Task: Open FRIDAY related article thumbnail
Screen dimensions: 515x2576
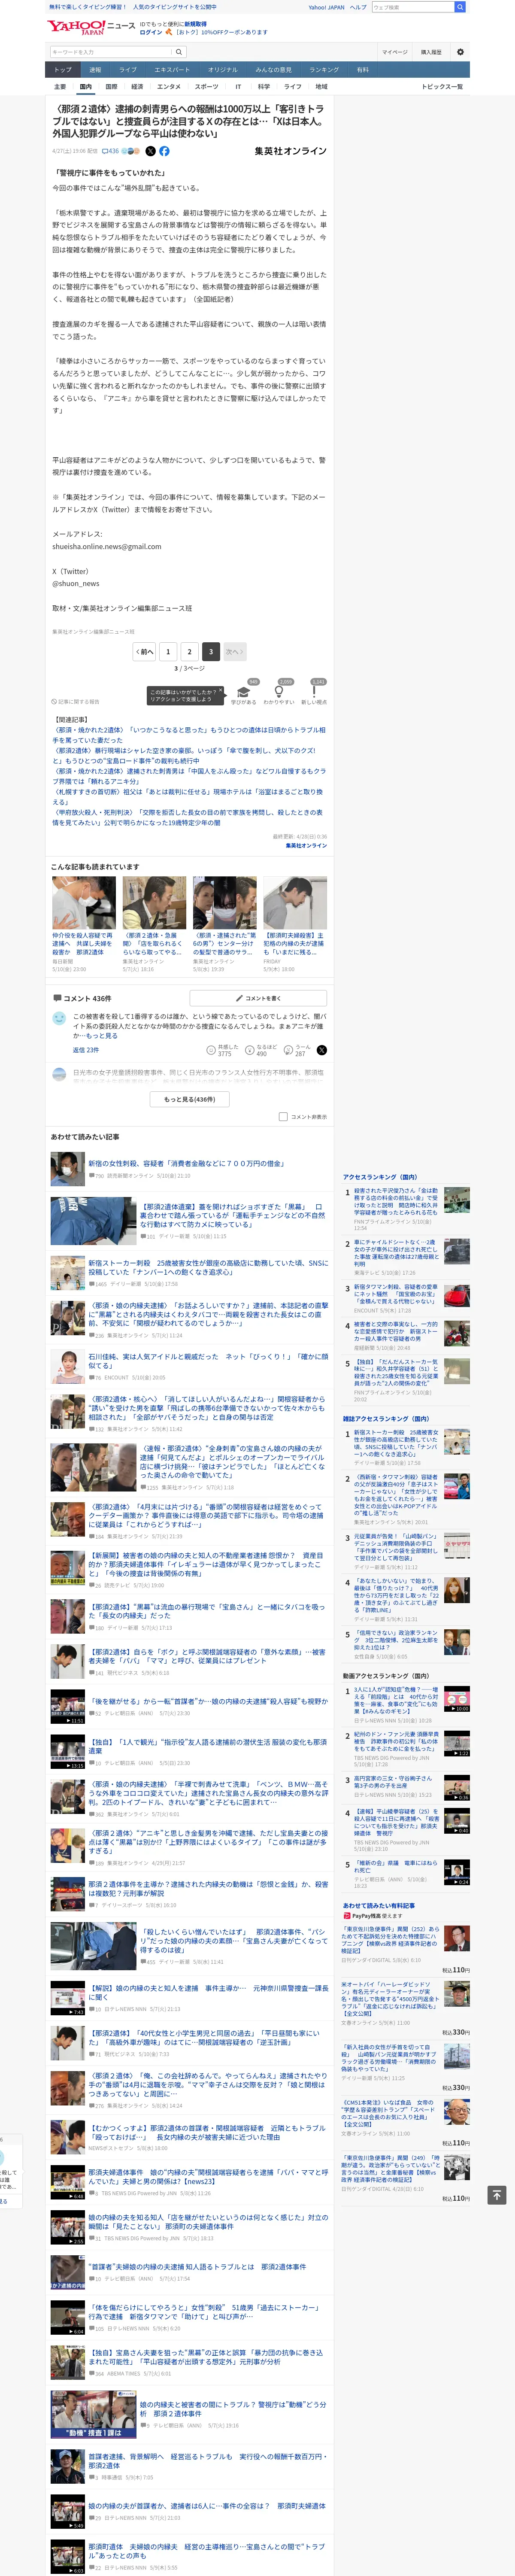Action: [295, 903]
